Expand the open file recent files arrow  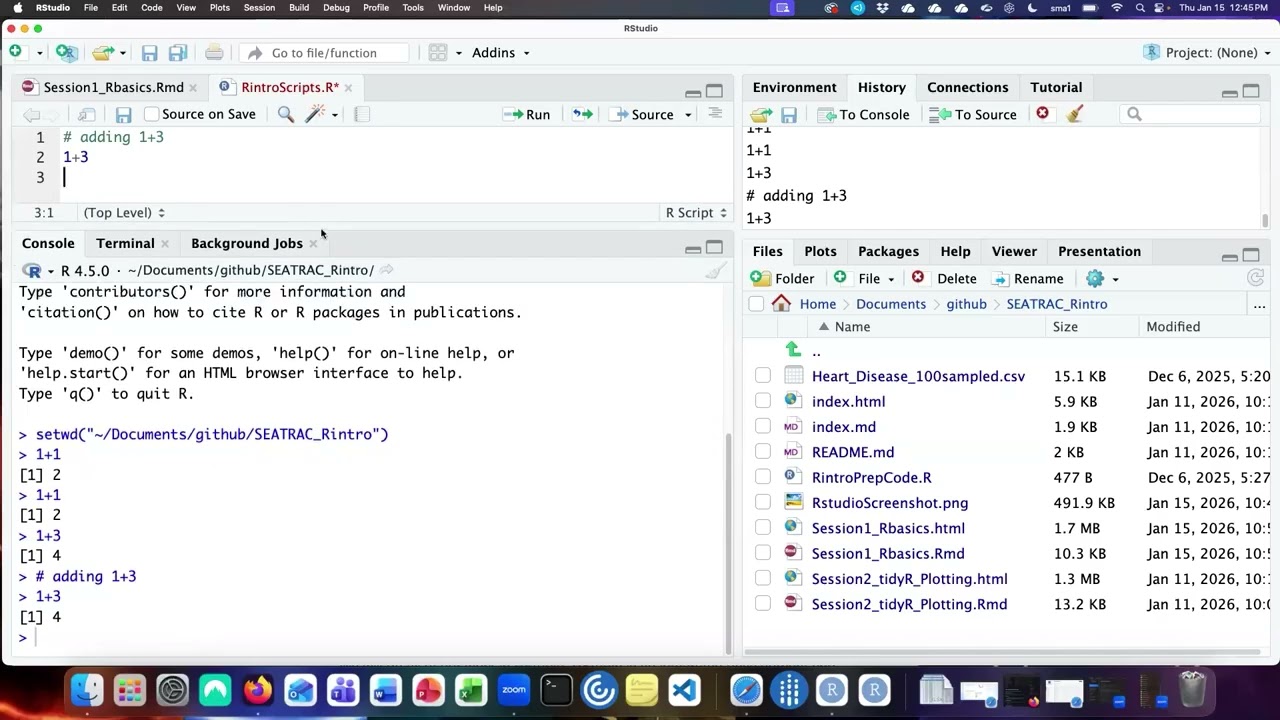(x=123, y=53)
